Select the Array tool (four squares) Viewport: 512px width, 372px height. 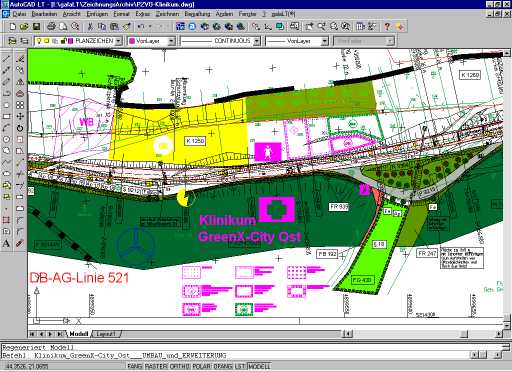coord(20,105)
